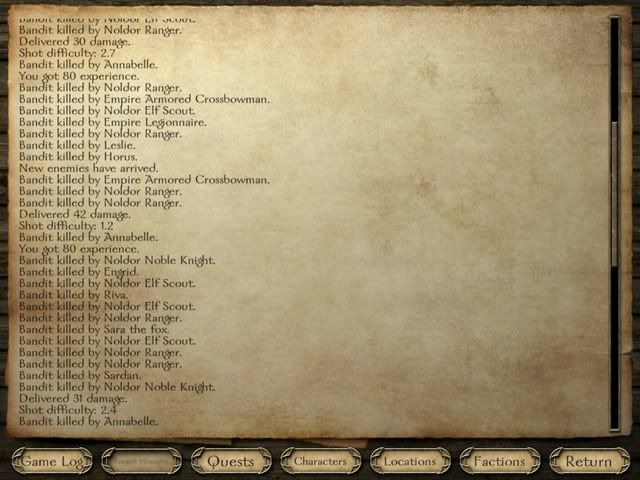Select the 'Shot difficulty: 1.2' line

pos(66,226)
